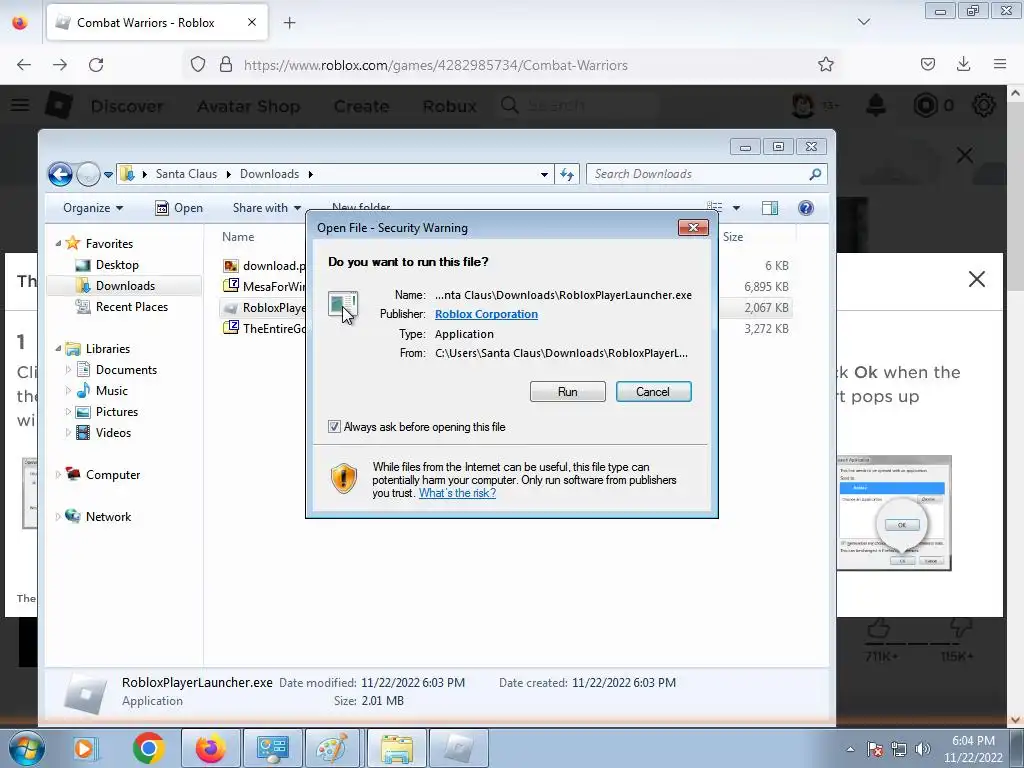Select Desktop under Favorites
The height and width of the screenshot is (768, 1024).
pos(117,264)
